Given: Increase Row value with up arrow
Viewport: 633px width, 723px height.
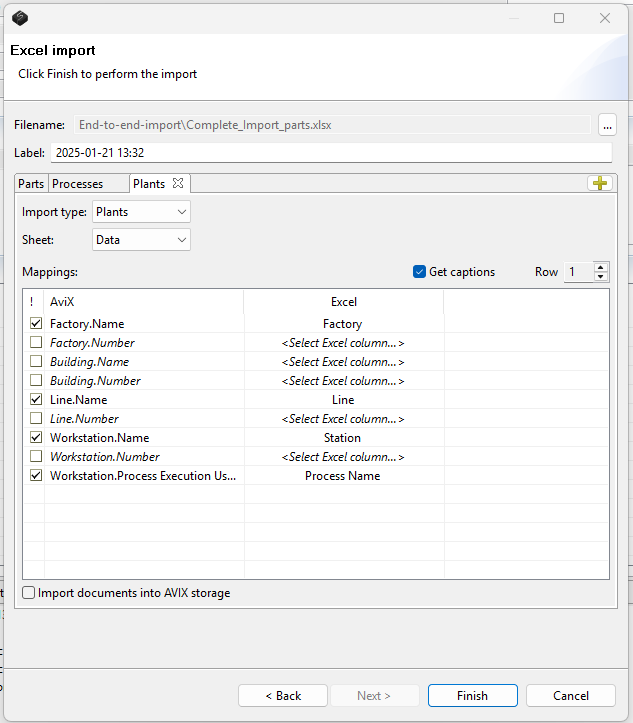Looking at the screenshot, I should coord(600,267).
